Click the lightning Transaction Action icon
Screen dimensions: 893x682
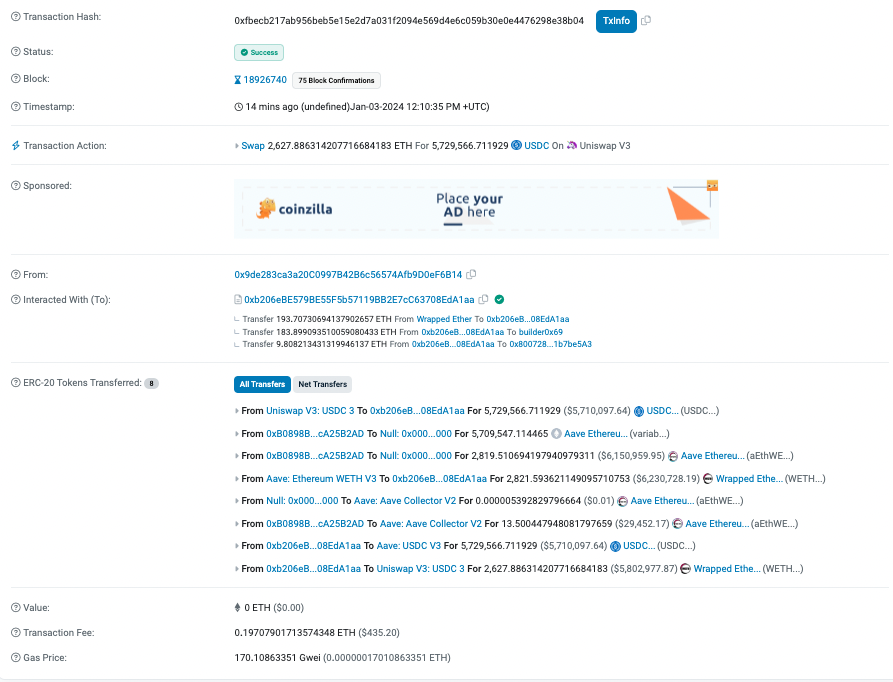(x=16, y=146)
